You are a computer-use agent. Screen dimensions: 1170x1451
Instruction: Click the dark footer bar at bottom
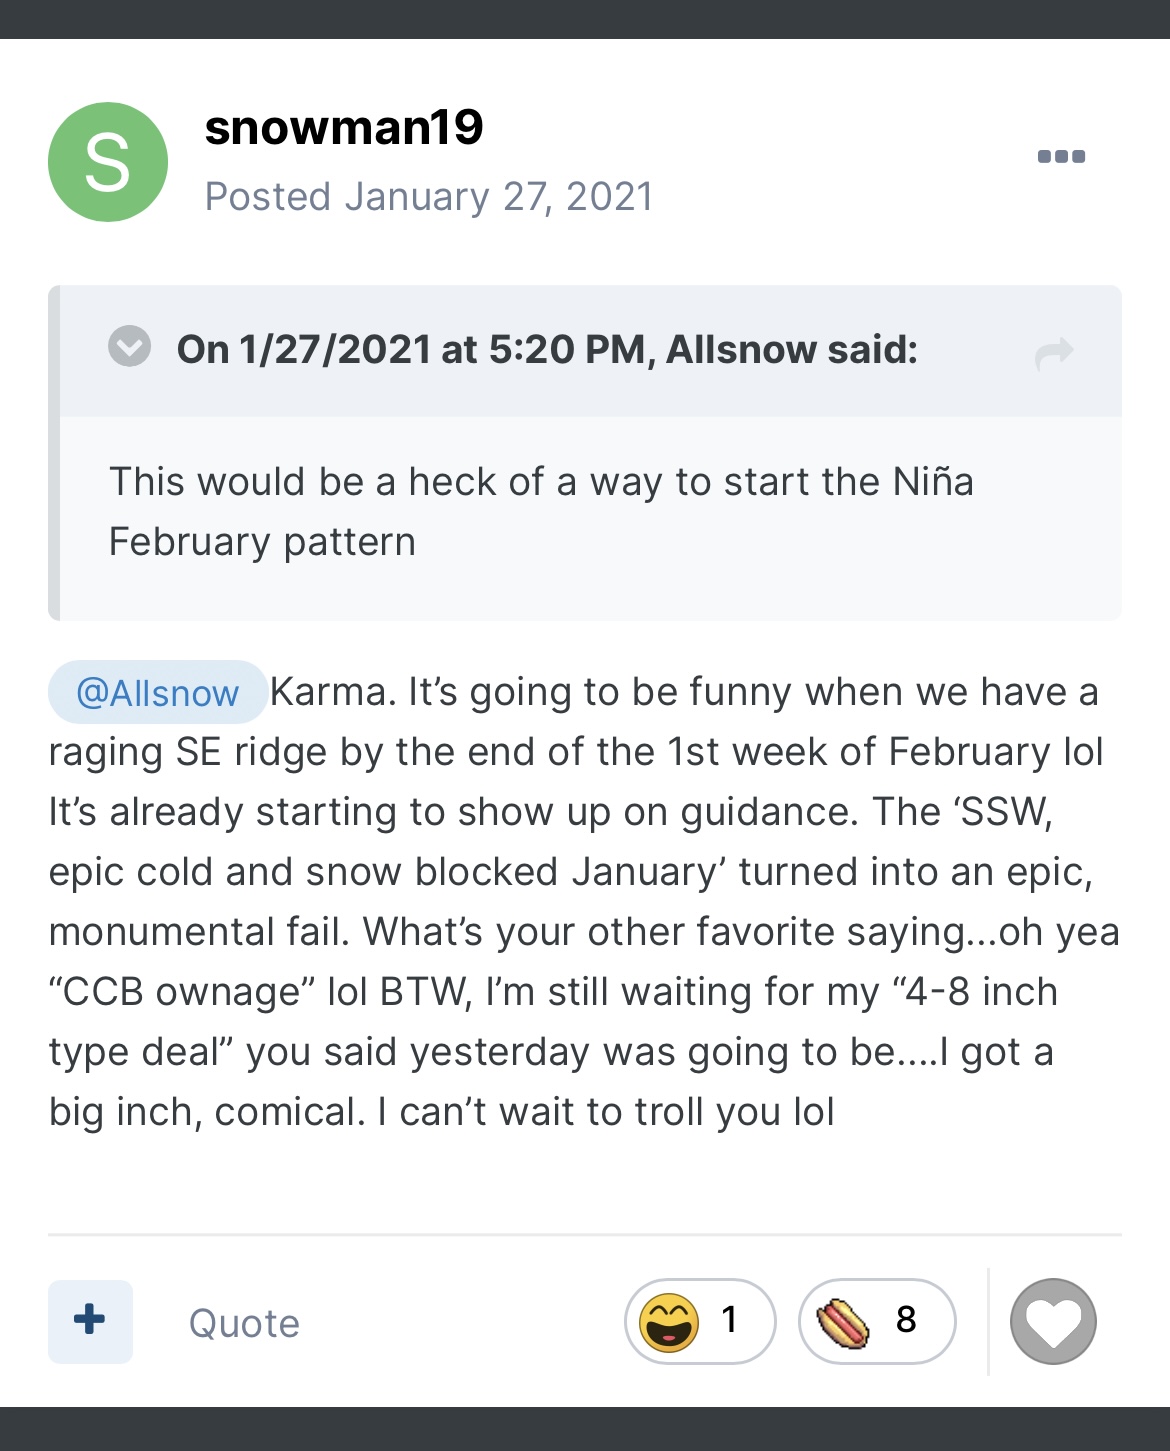click(x=585, y=1429)
